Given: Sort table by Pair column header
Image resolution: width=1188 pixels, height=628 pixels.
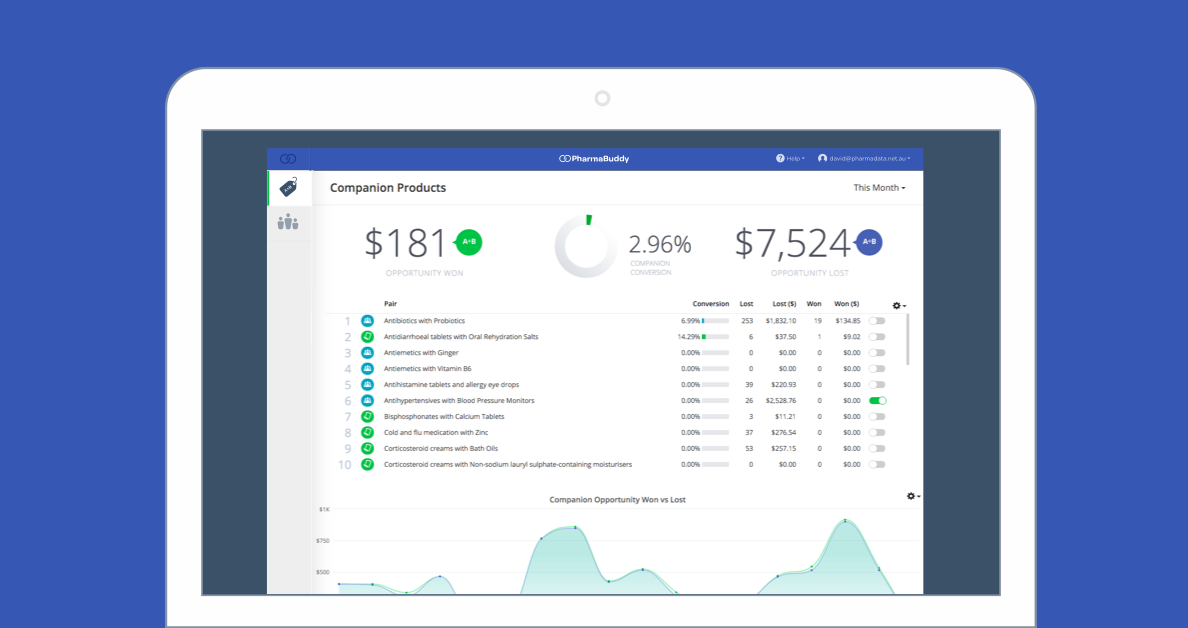Looking at the screenshot, I should click(x=390, y=304).
